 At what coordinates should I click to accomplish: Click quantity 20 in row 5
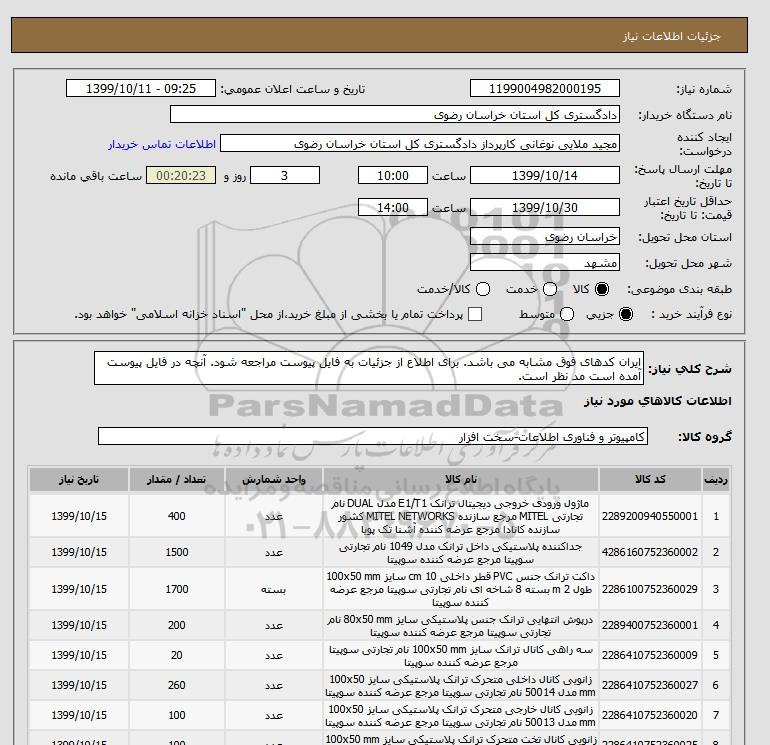(x=177, y=655)
